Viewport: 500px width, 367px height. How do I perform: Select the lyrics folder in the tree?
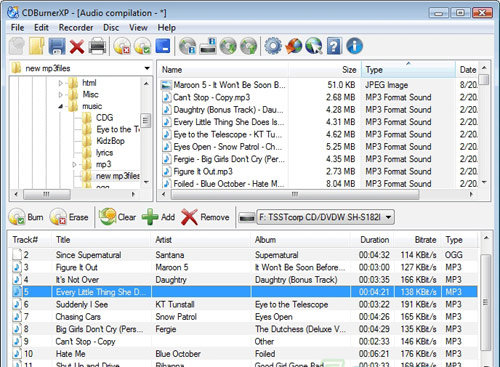pyautogui.click(x=104, y=153)
